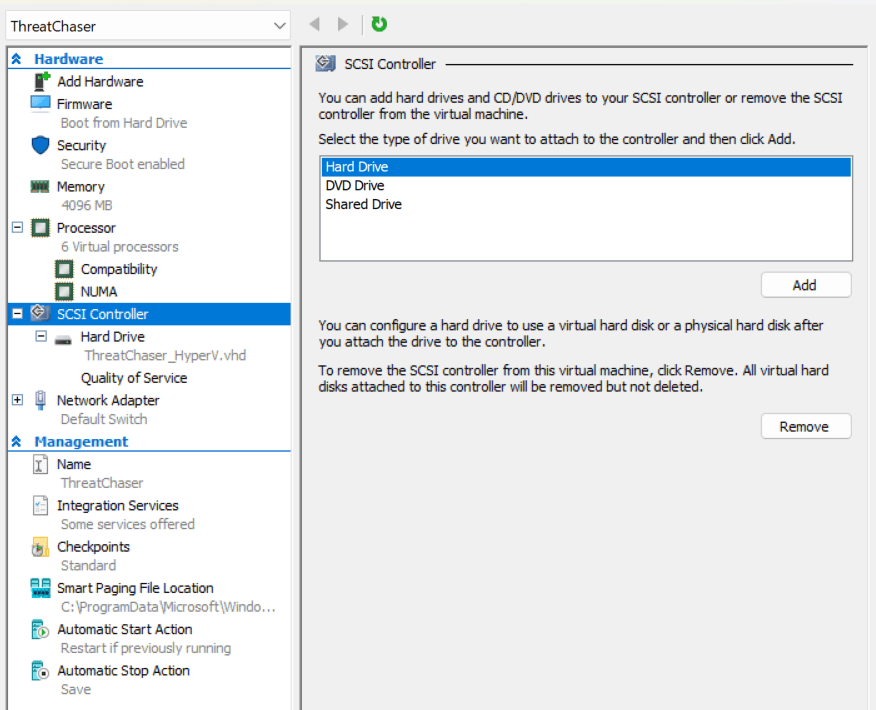Collapse the Hard Drive tree node

pos(41,337)
